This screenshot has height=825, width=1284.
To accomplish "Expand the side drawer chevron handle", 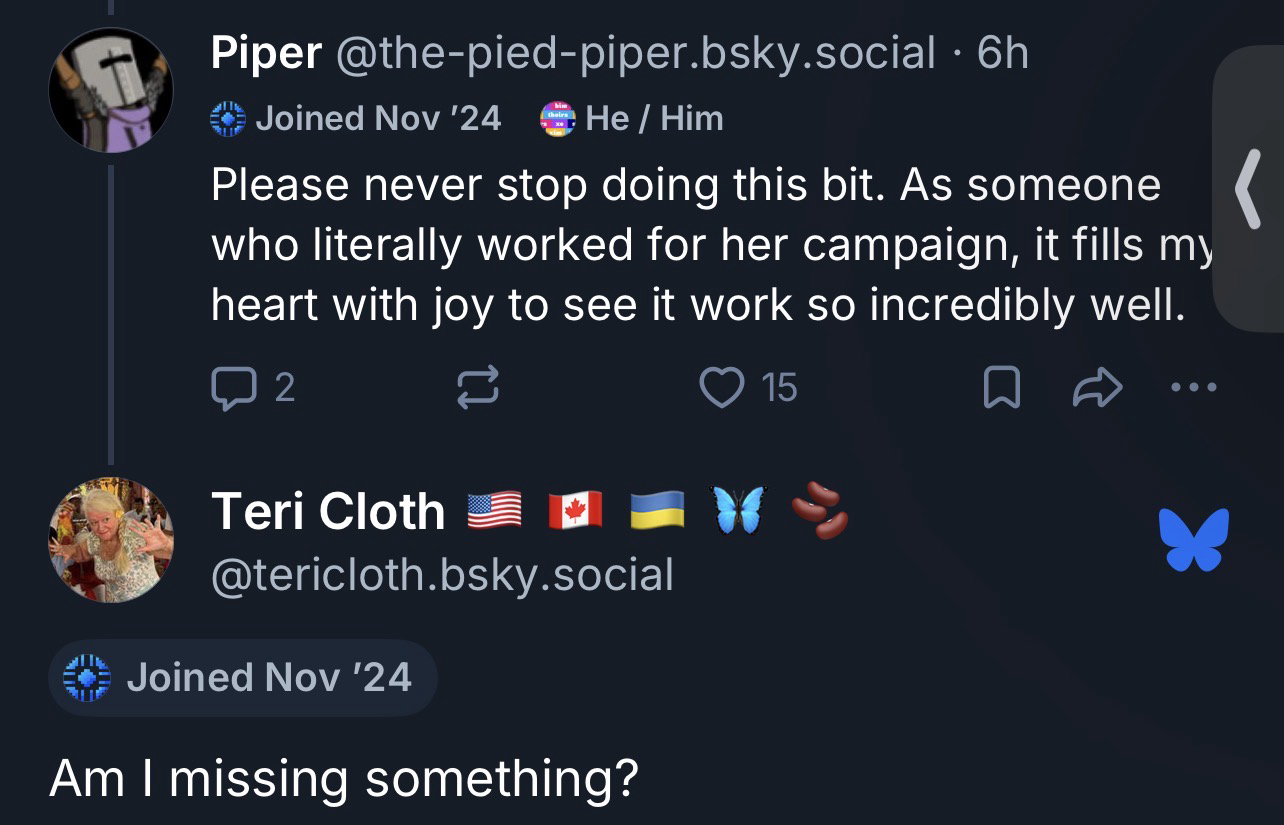I will coord(1247,188).
